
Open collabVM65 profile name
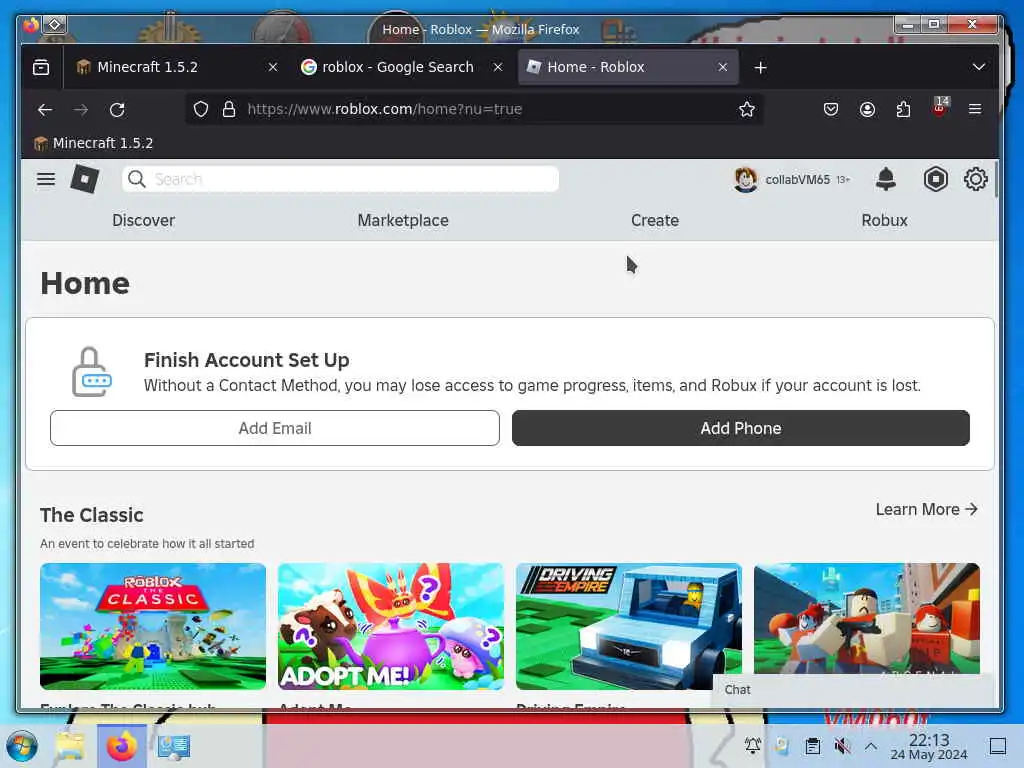797,180
